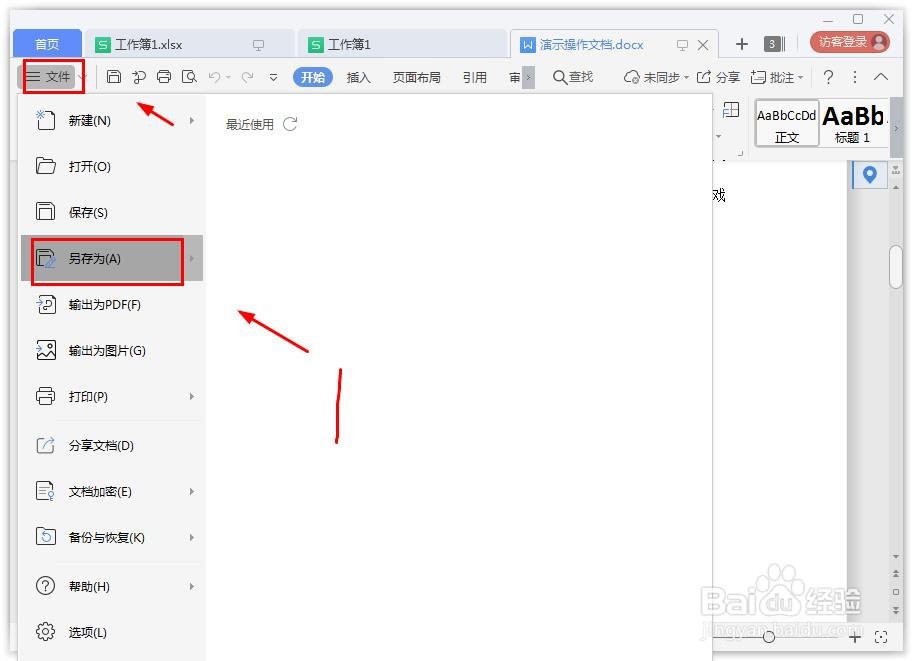Image resolution: width=913 pixels, height=661 pixels.
Task: Switch to the 演示操作文档.docx tab
Action: pos(589,44)
